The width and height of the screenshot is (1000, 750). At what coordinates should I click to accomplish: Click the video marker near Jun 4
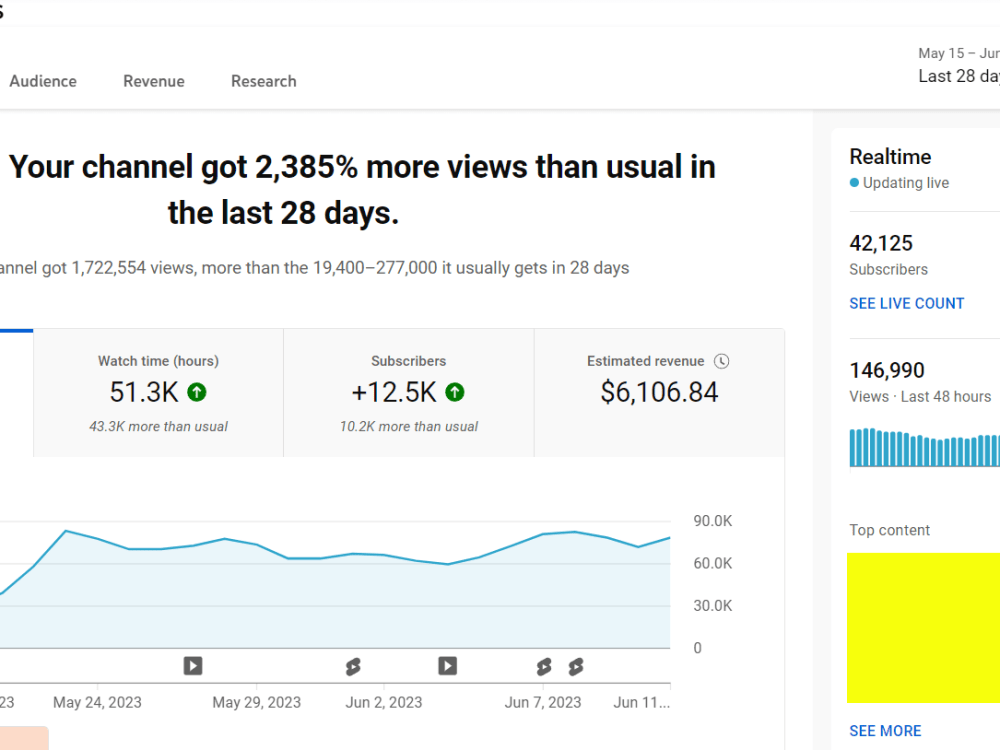pos(448,666)
